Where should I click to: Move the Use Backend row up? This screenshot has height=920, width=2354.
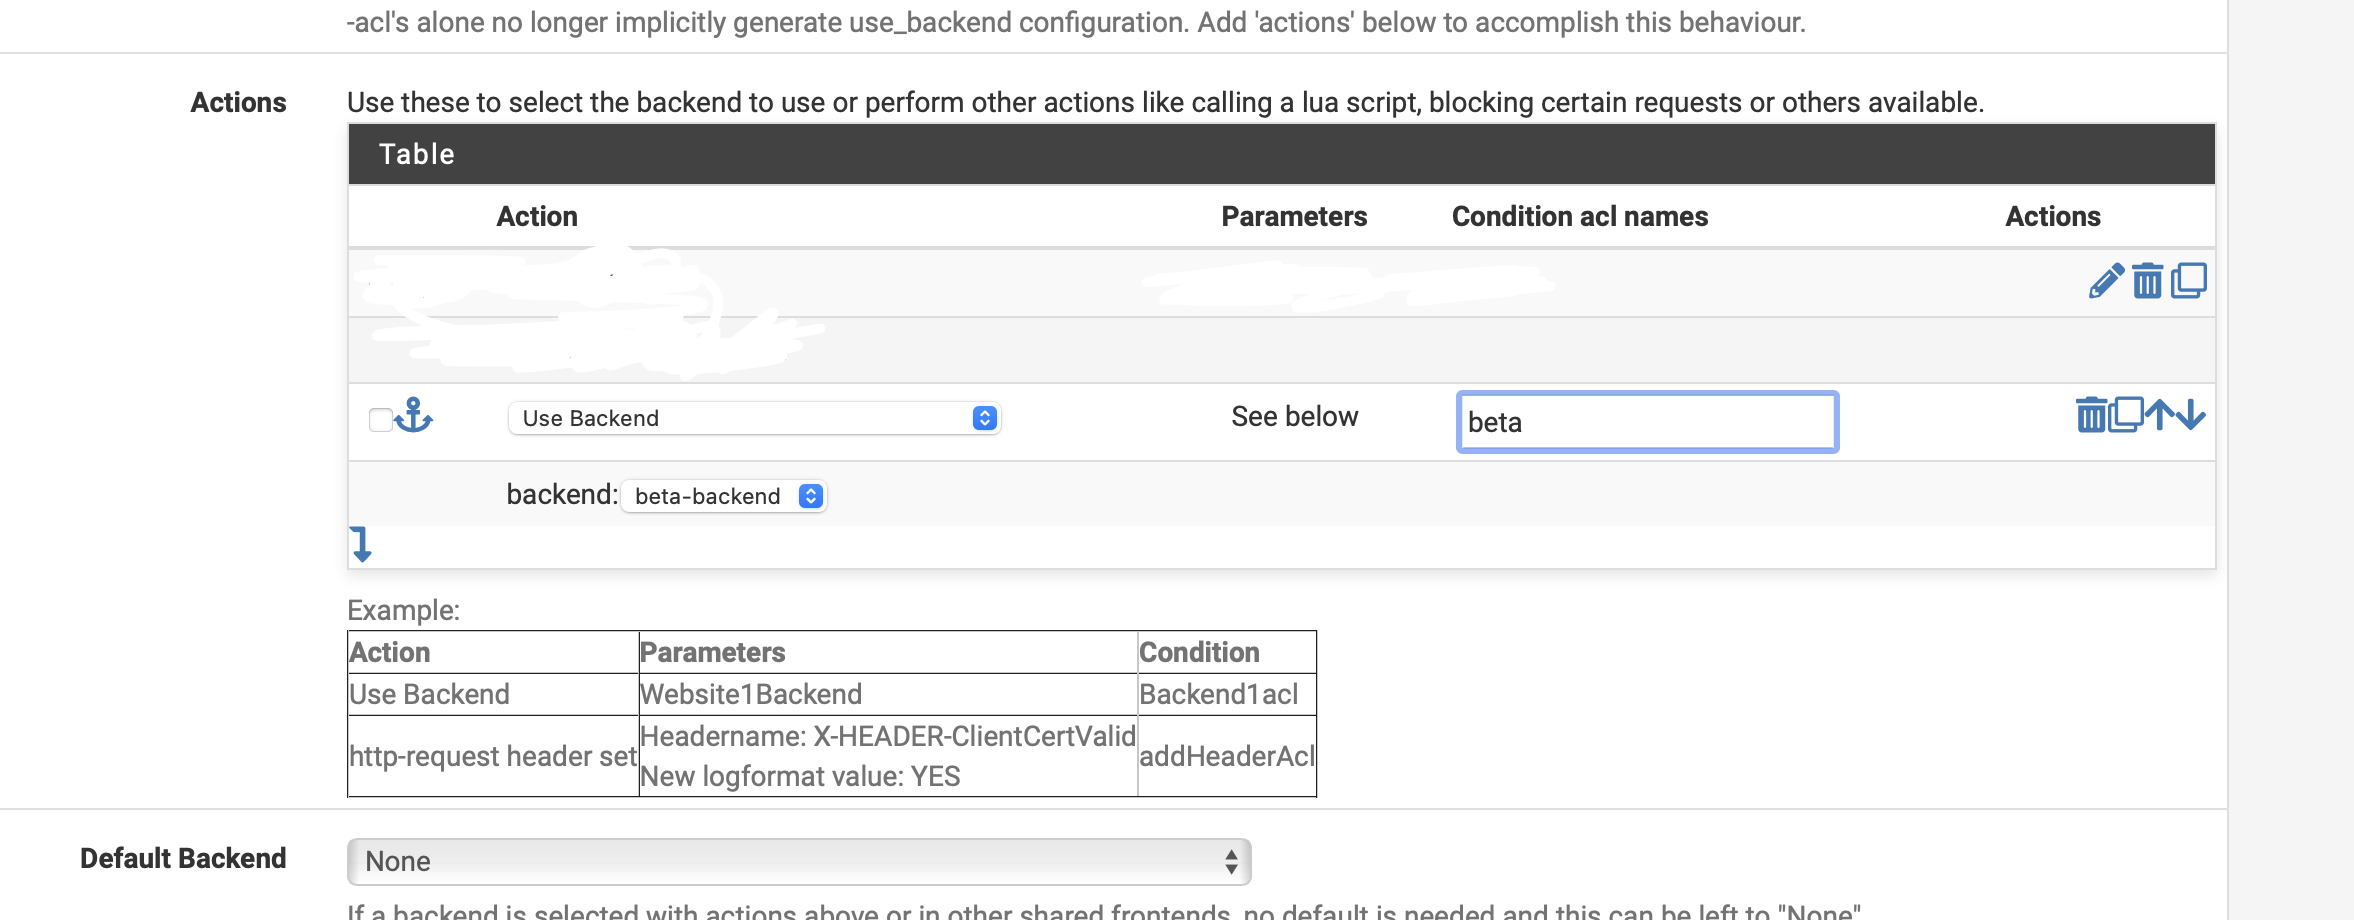tap(2160, 415)
